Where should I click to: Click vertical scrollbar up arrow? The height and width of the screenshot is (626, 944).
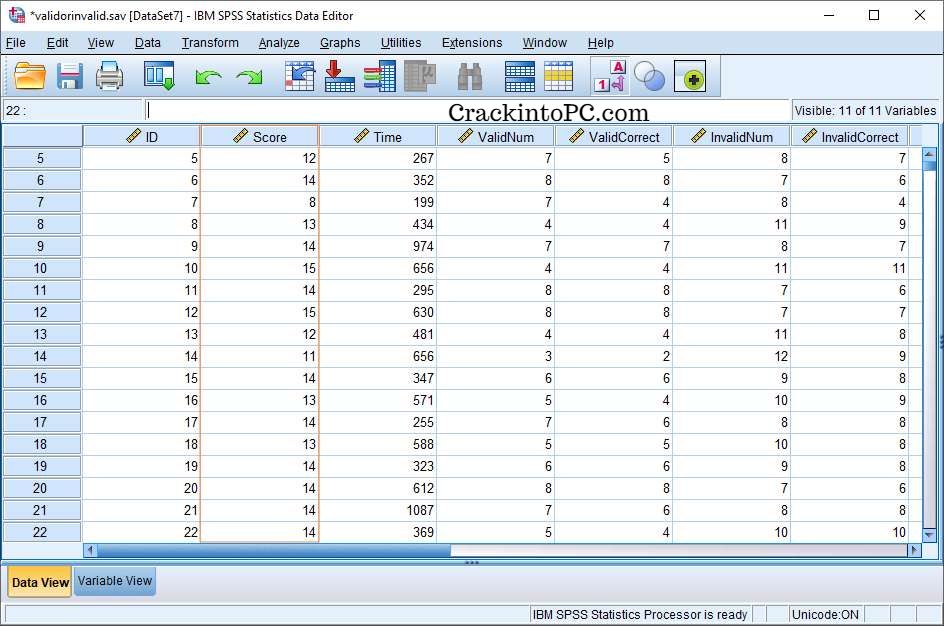click(929, 155)
